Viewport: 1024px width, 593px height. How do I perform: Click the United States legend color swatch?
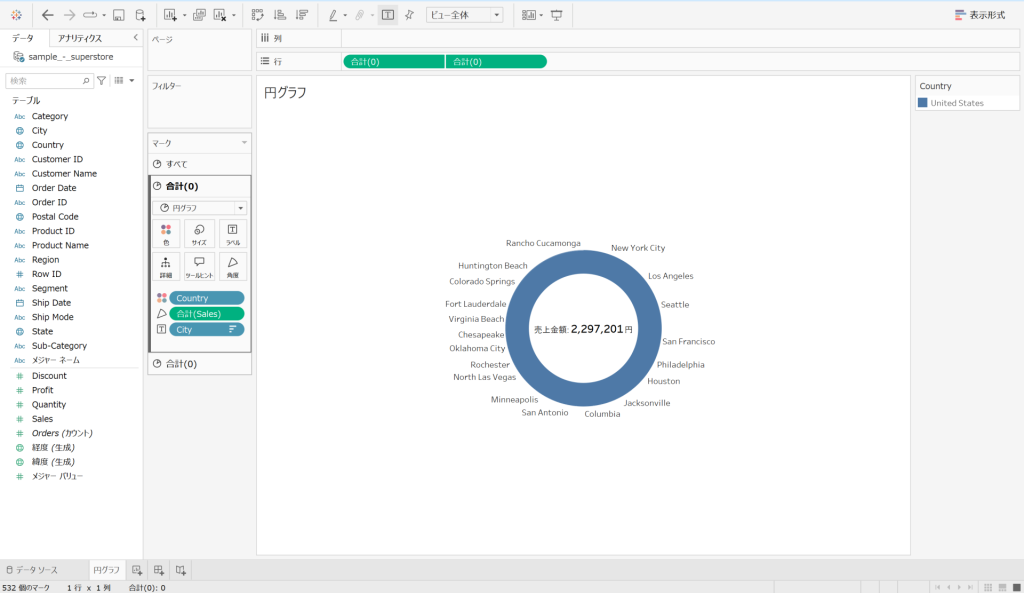922,103
